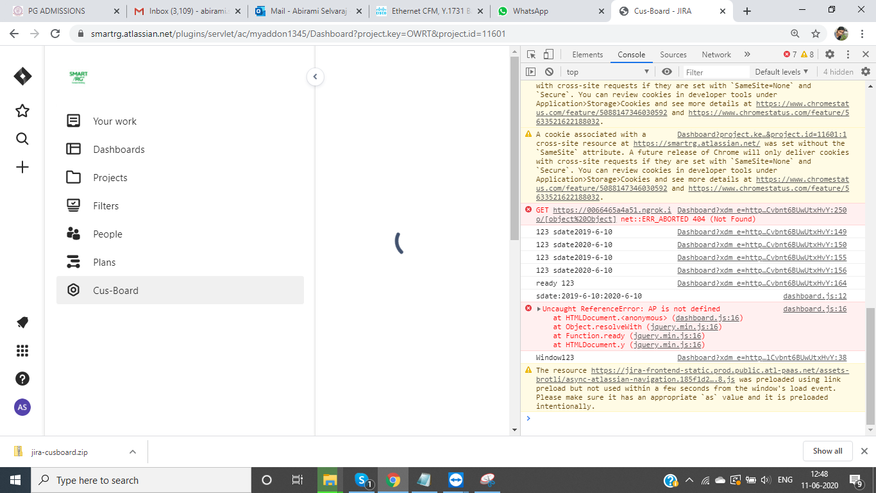Open the JavaScript context 'top' dropdown
Image resolution: width=876 pixels, height=493 pixels.
point(607,72)
